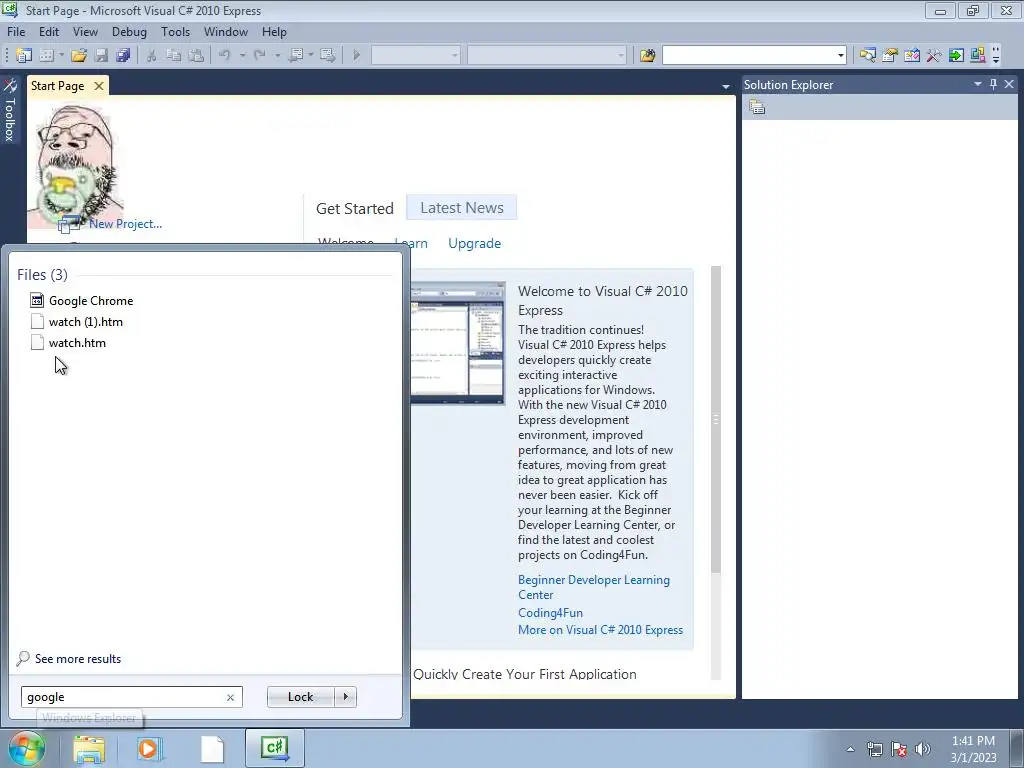Viewport: 1024px width, 768px height.
Task: Open the Add New Item dropdown arrow
Action: [61, 56]
